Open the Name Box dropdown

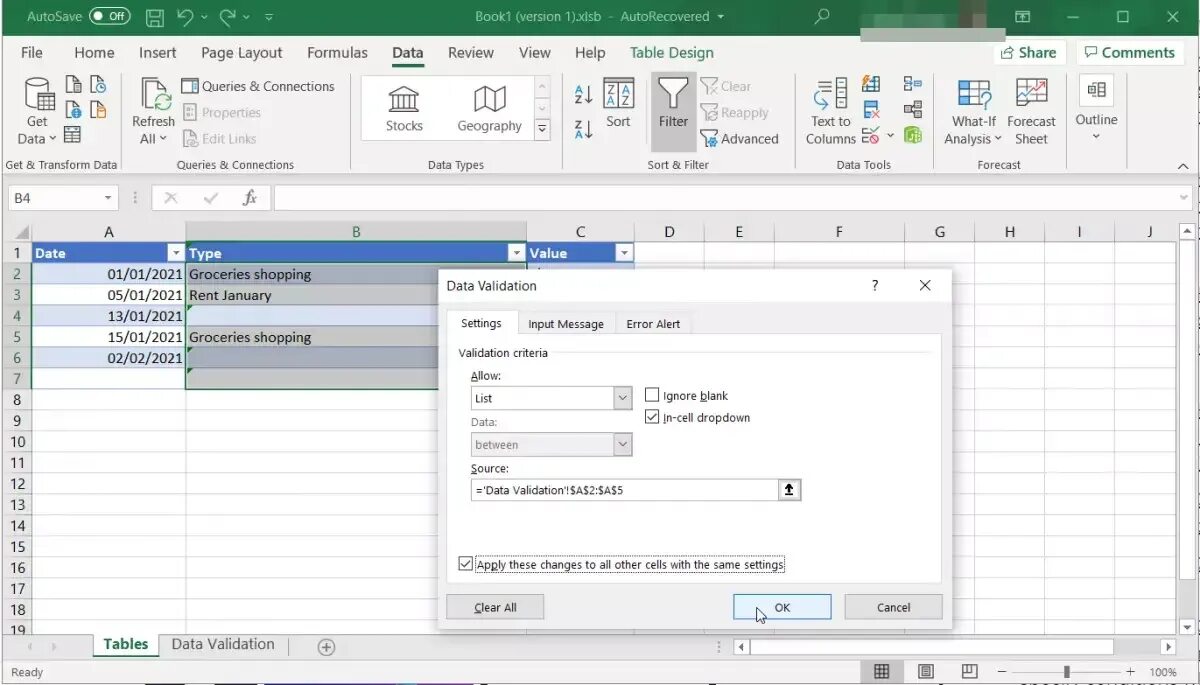tap(109, 199)
